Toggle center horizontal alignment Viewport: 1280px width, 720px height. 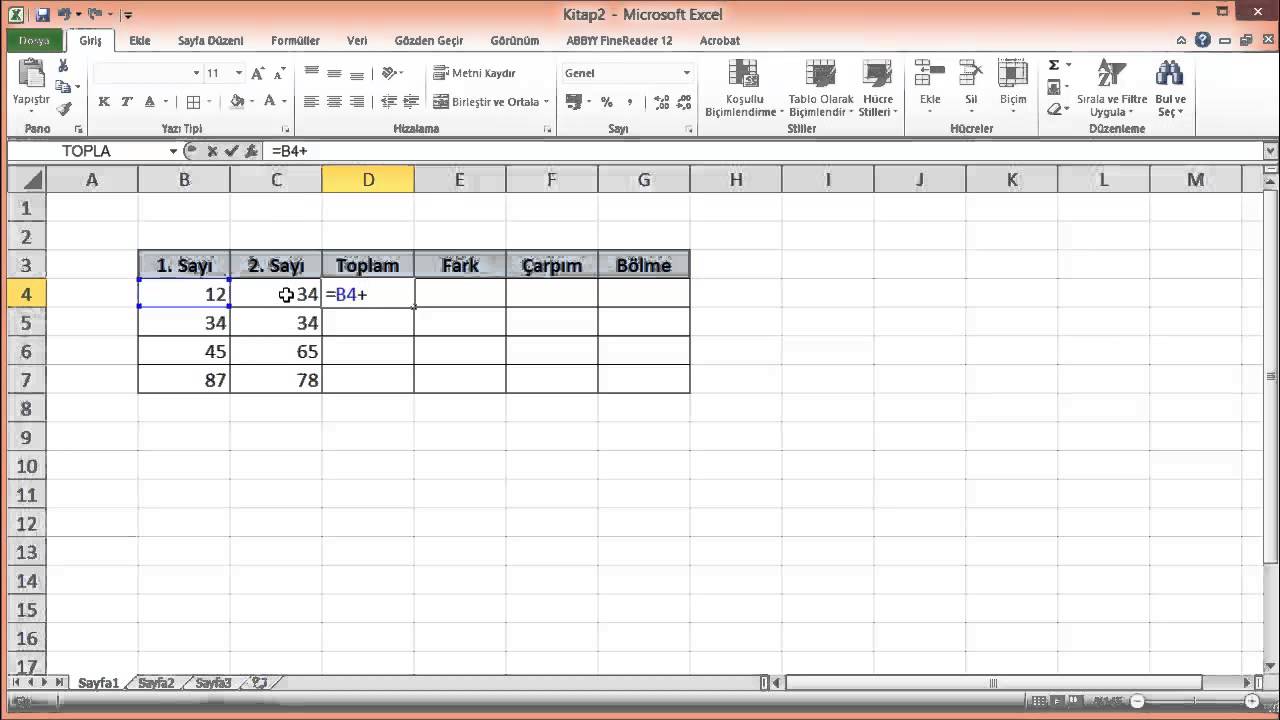[334, 102]
